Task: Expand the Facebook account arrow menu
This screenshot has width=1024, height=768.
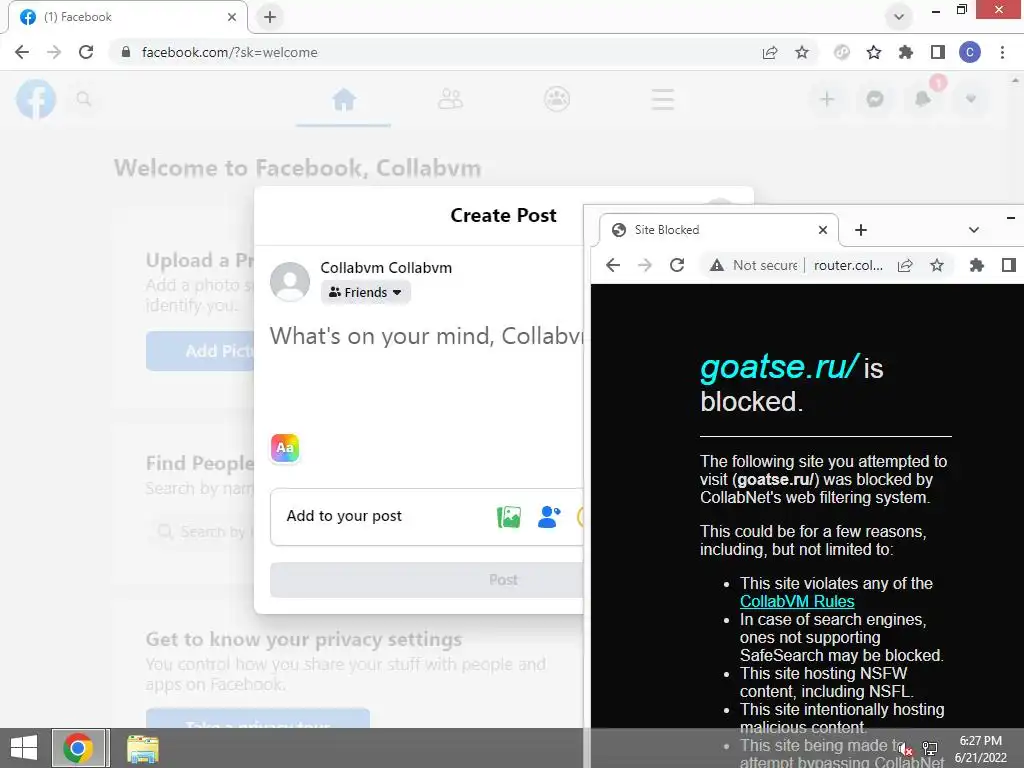Action: coord(971,99)
